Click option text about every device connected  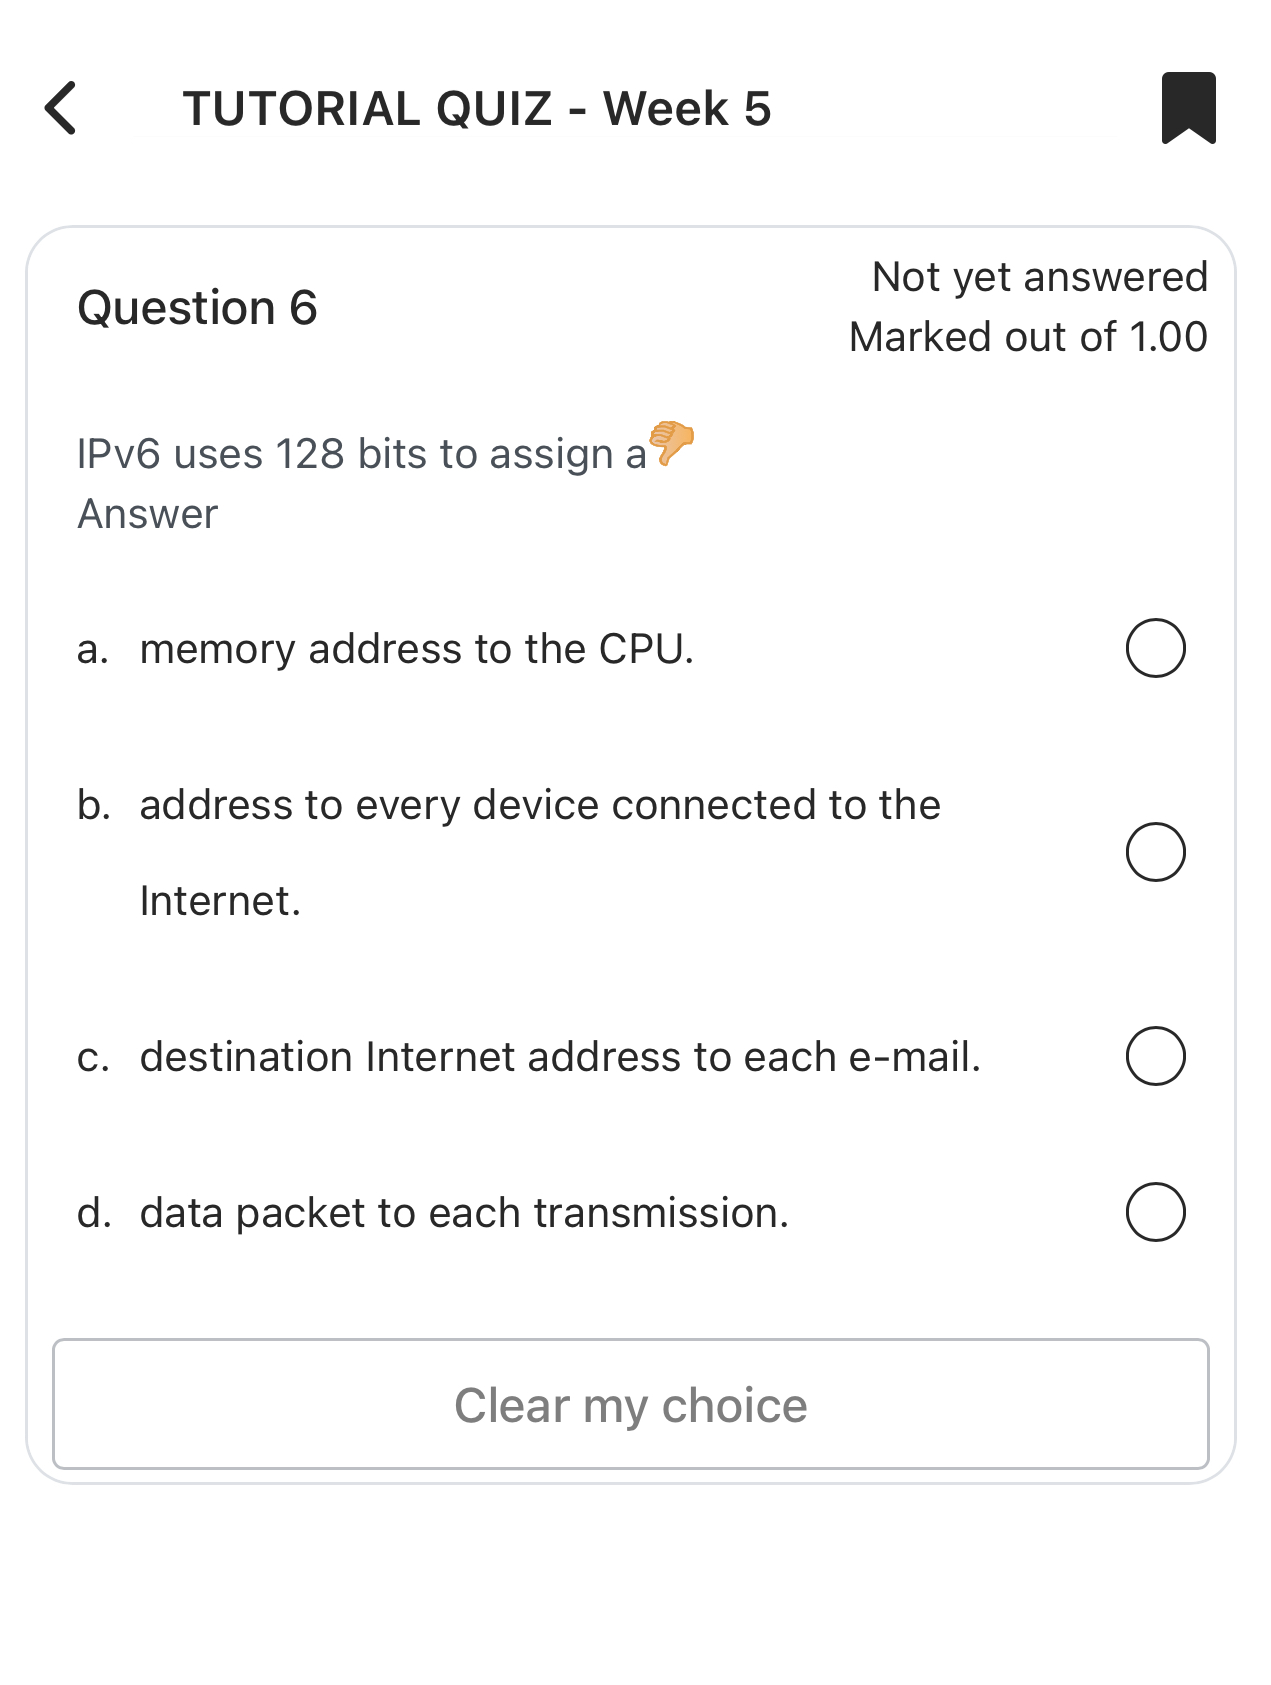pos(540,803)
